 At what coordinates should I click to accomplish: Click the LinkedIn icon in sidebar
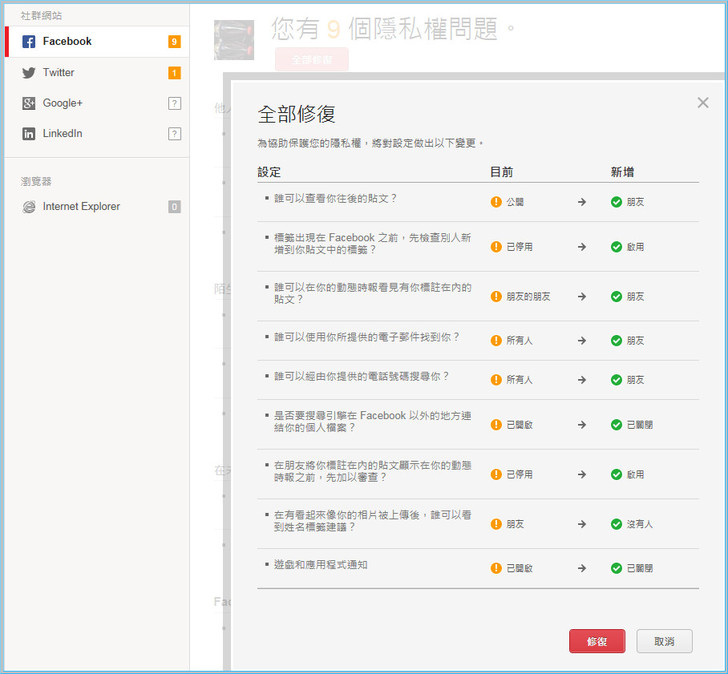[29, 134]
